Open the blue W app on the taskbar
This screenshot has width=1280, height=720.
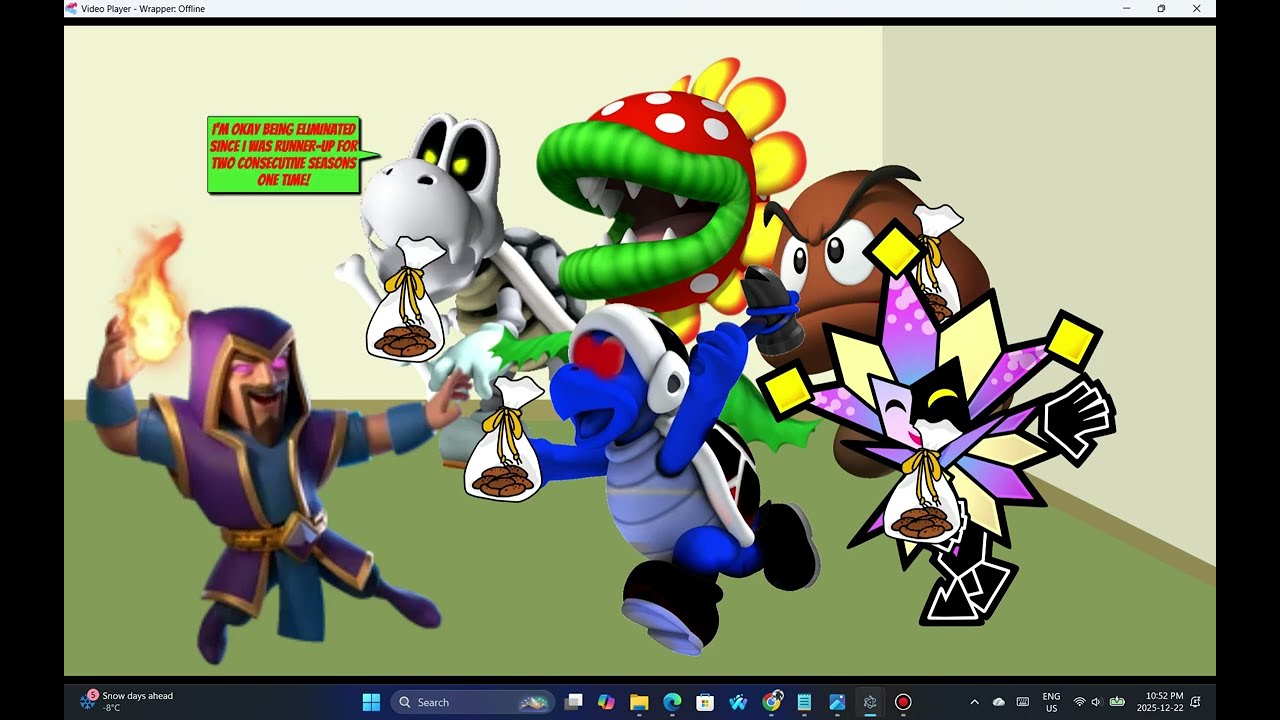click(x=738, y=702)
